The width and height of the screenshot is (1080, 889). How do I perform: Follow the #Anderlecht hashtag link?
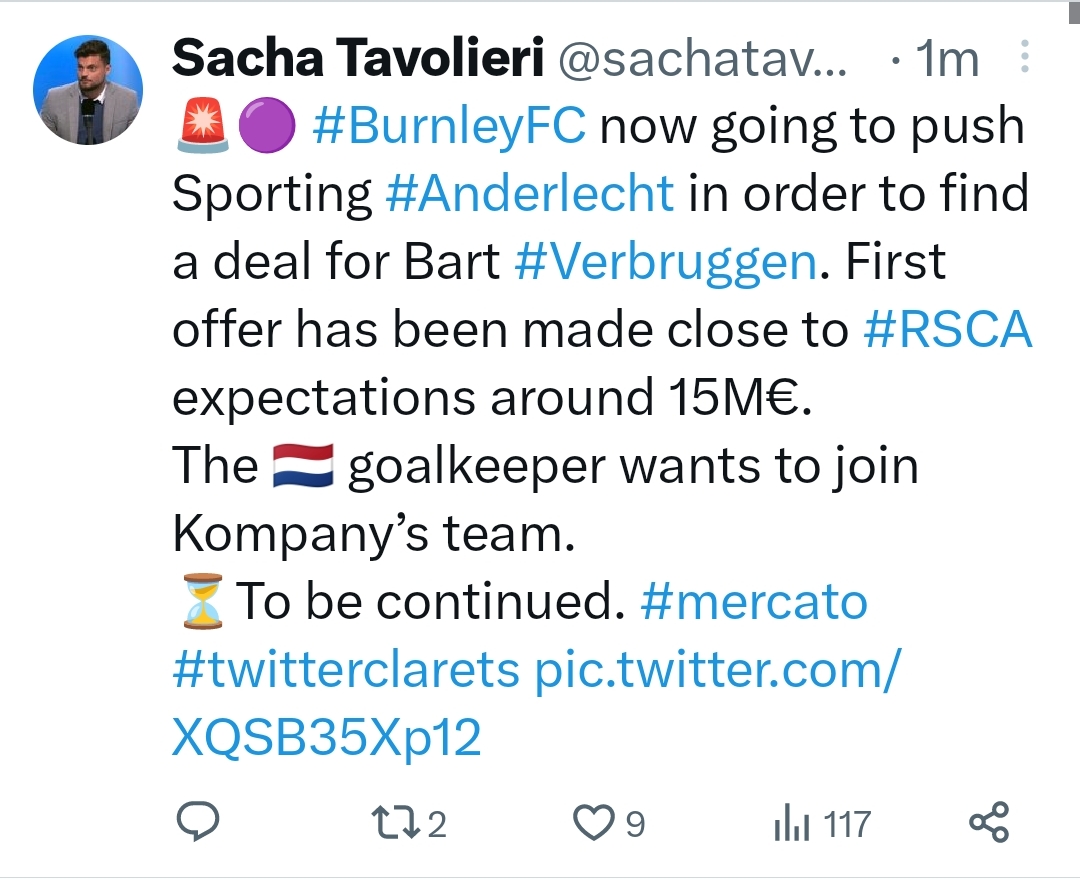coord(529,194)
